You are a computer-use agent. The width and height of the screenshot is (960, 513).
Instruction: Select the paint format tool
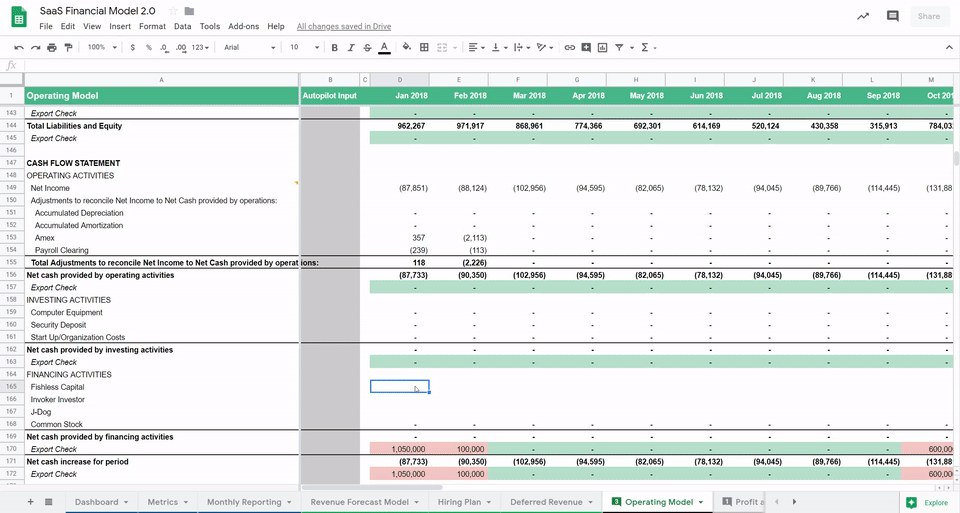[67, 47]
